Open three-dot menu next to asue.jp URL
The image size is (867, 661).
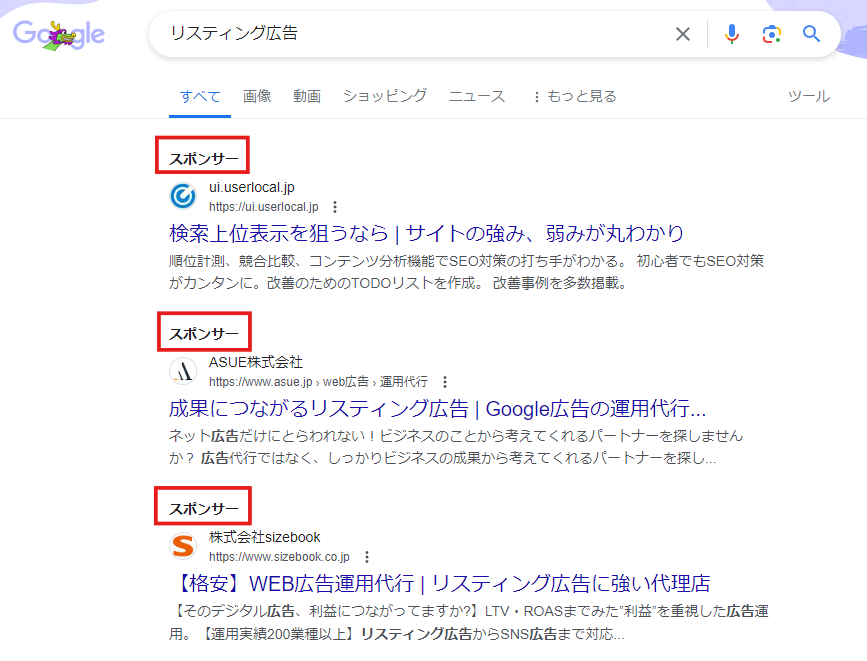[x=445, y=382]
